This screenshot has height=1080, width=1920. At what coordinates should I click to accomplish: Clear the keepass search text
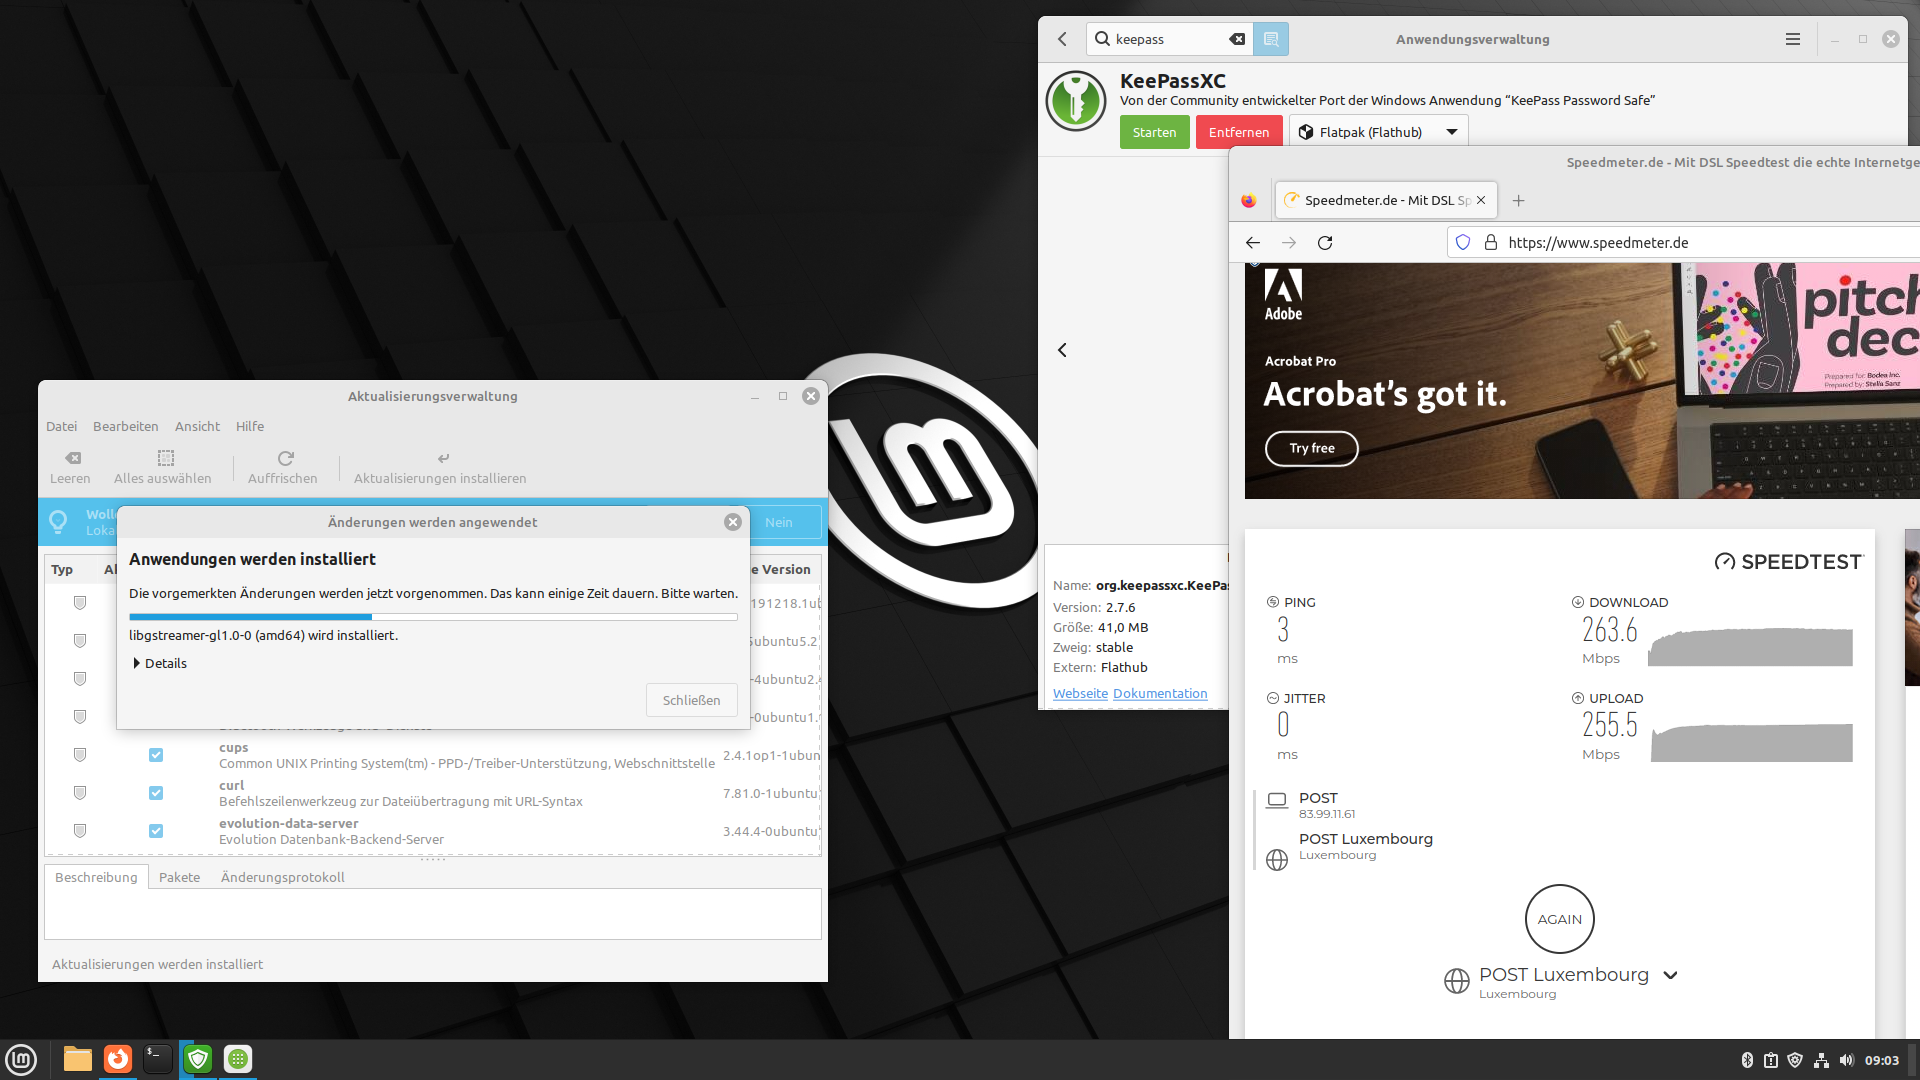click(x=1237, y=39)
